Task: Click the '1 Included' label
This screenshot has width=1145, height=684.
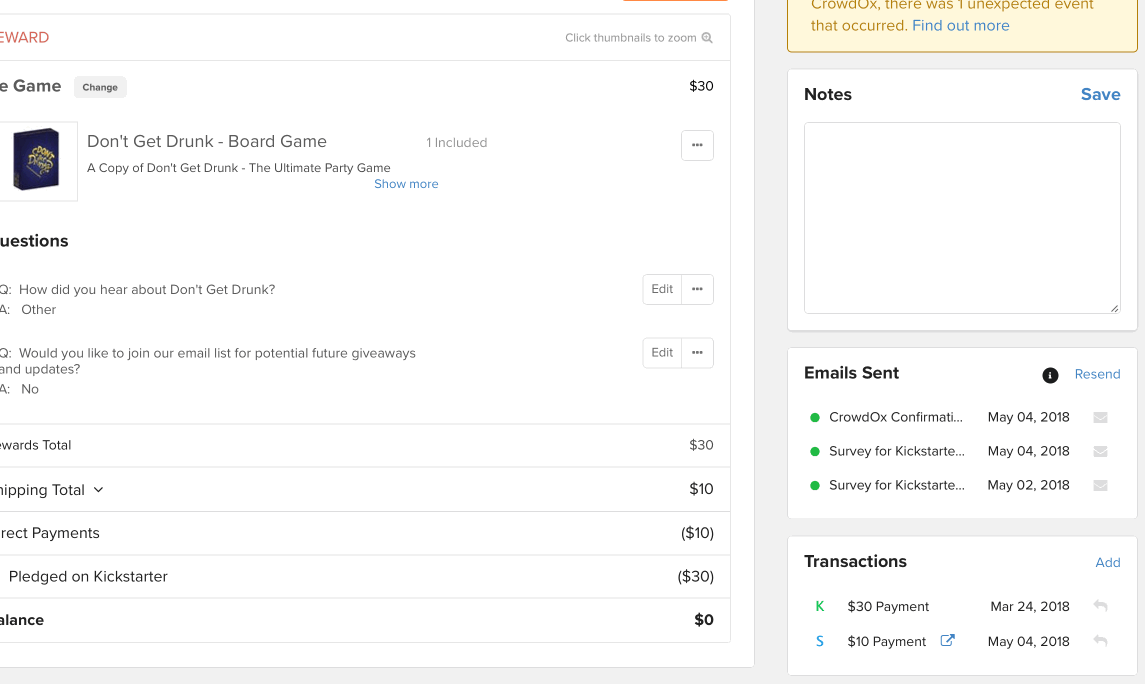Action: (x=456, y=143)
